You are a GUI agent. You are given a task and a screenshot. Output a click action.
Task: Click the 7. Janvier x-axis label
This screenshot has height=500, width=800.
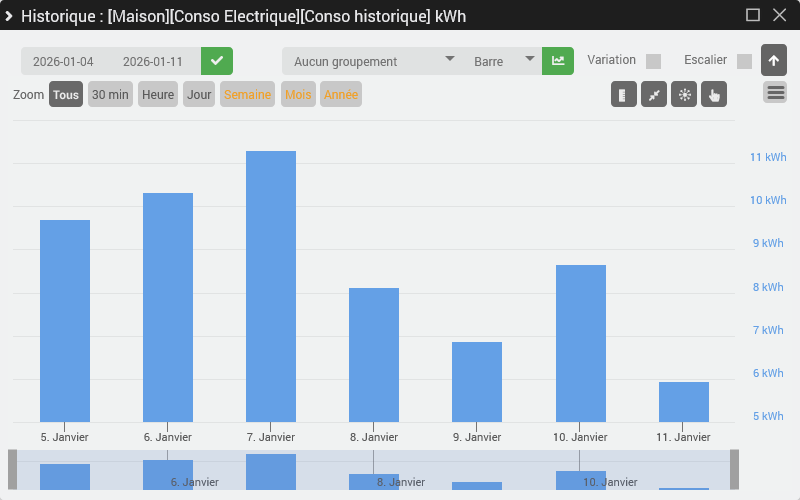coord(270,437)
